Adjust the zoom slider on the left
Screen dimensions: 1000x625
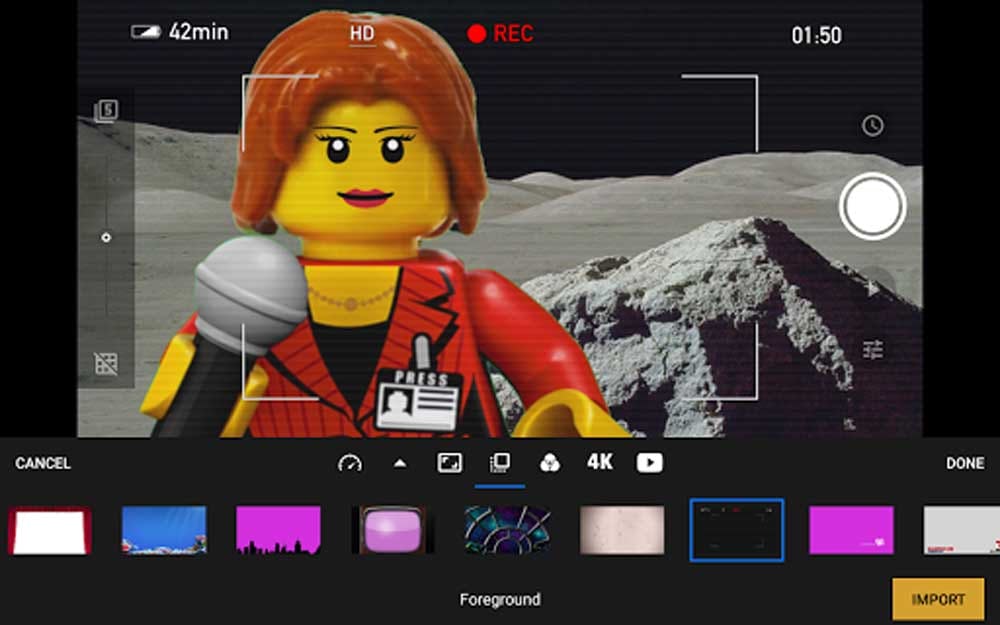click(106, 237)
